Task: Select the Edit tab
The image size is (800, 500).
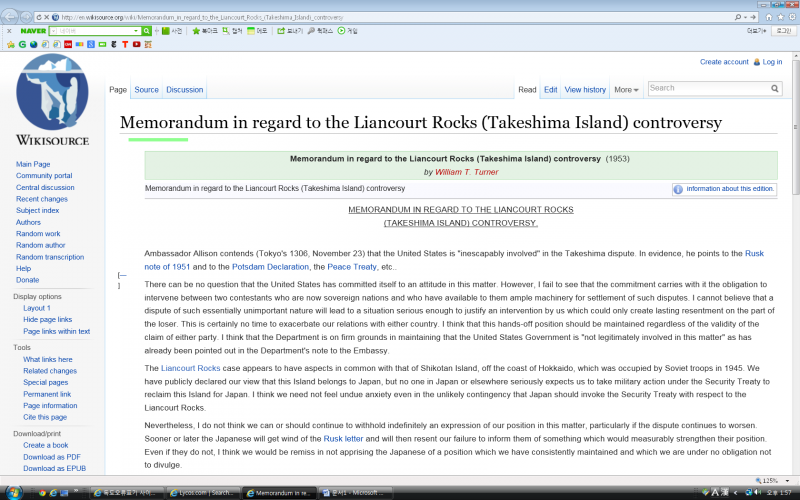Action: click(x=550, y=90)
